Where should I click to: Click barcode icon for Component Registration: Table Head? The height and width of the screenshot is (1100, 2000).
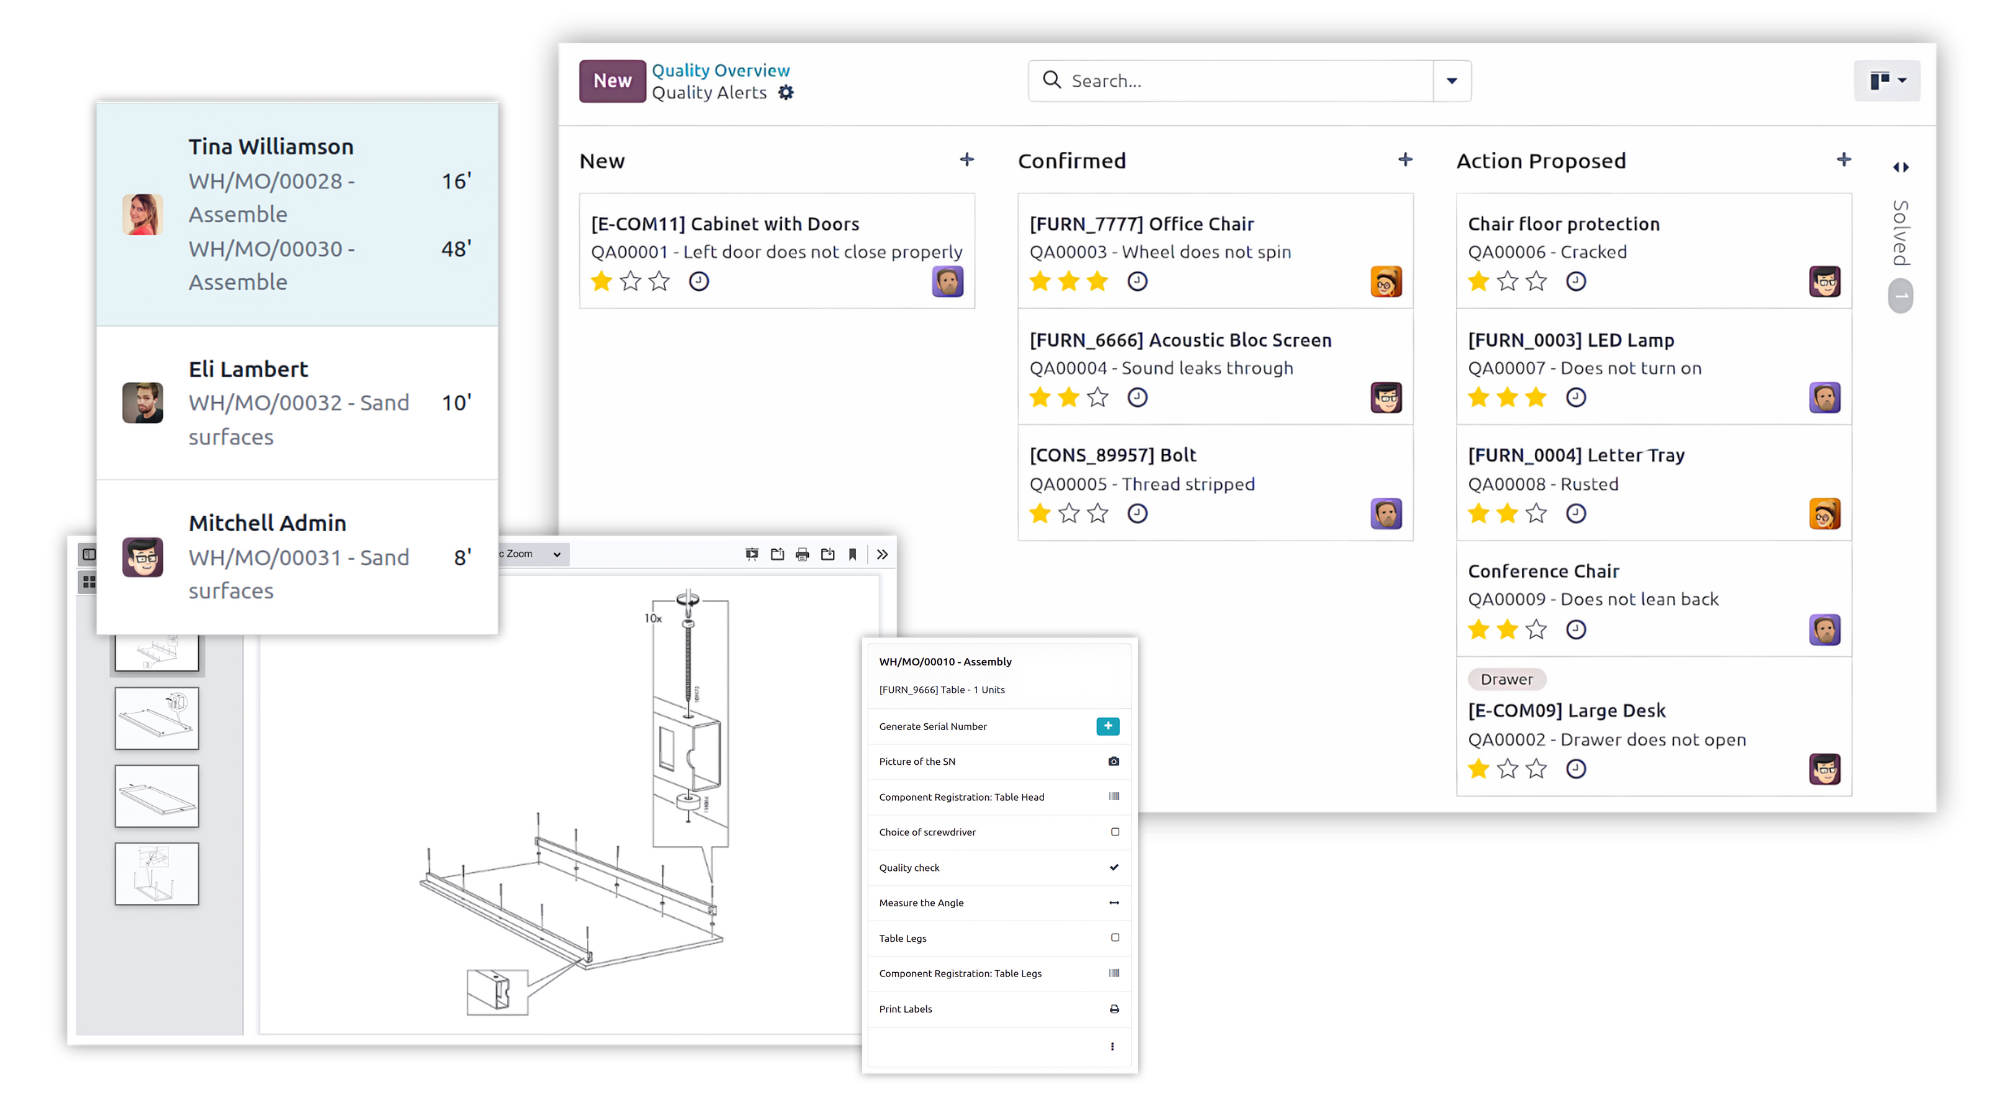(1114, 797)
